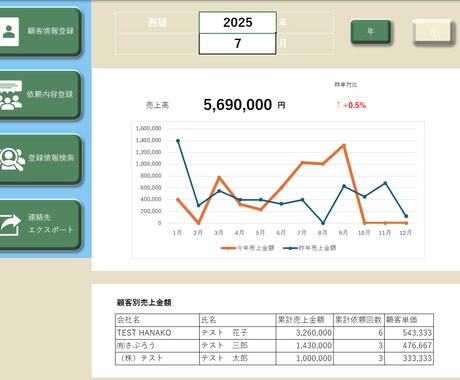Click the 顧客別売上金額 heading
The height and width of the screenshot is (380, 460).
coord(144,303)
